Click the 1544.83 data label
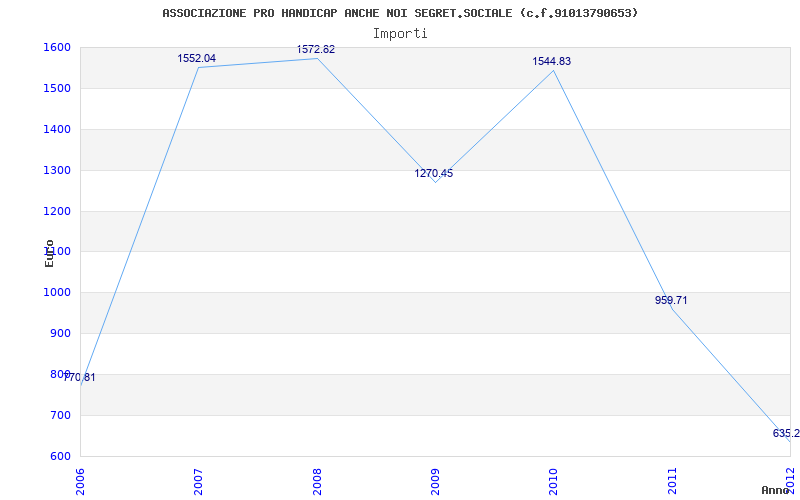800x500 pixels. [x=552, y=62]
